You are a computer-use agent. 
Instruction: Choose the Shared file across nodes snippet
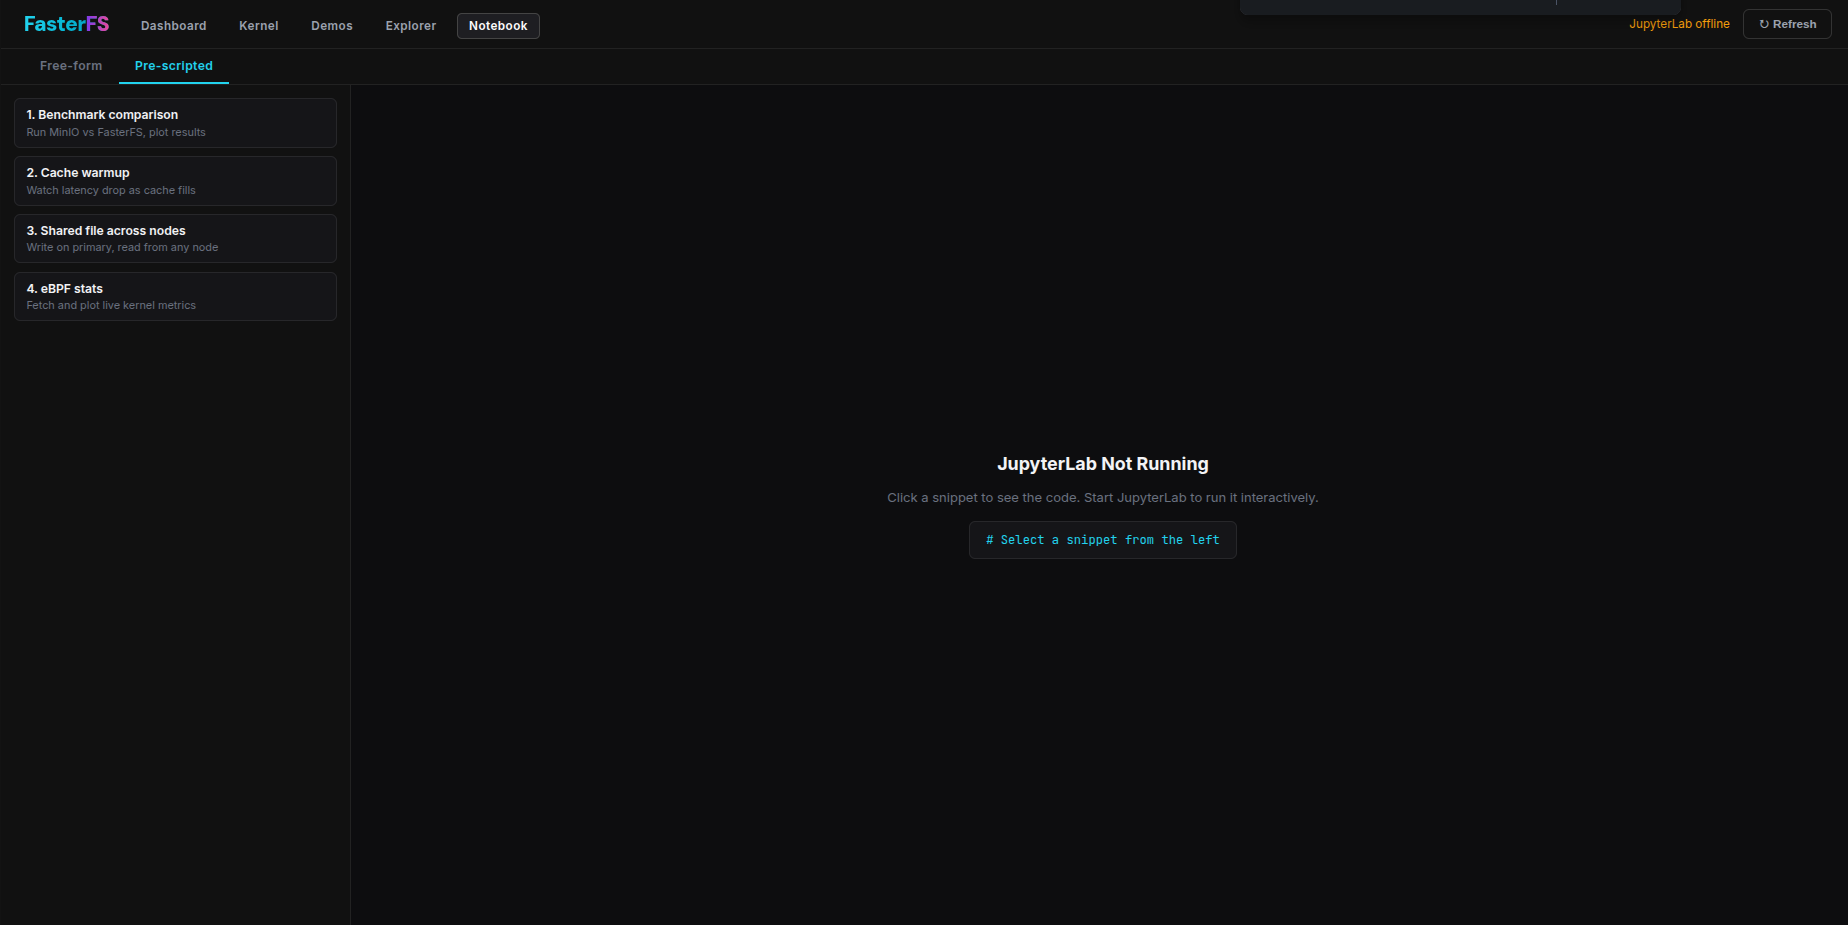(175, 238)
